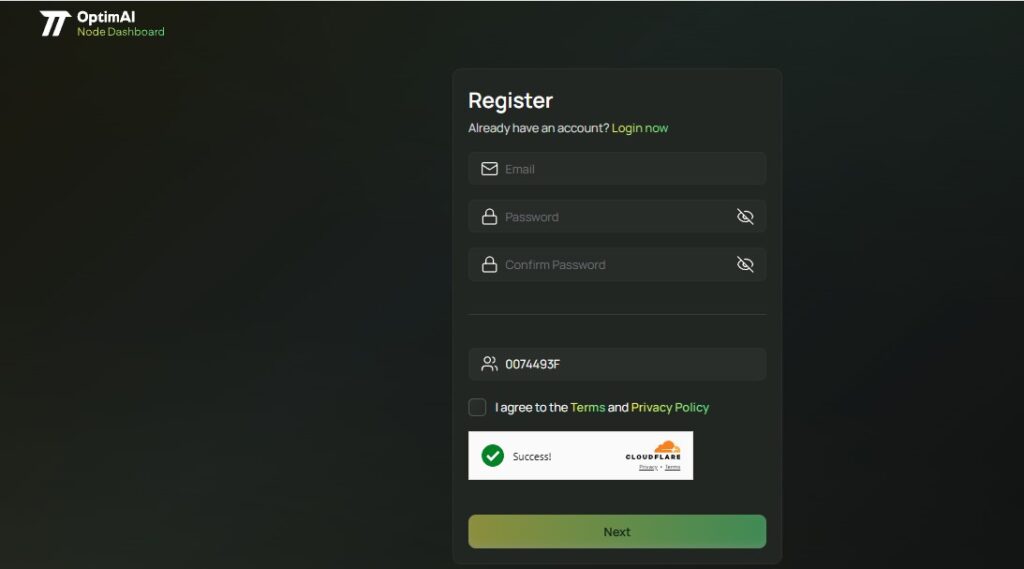1024x569 pixels.
Task: Check the agree to Terms checkbox
Action: click(x=477, y=407)
